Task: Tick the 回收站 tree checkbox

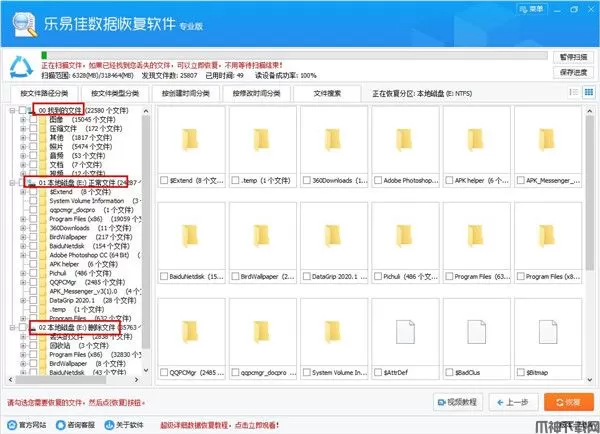Action: coord(33,346)
